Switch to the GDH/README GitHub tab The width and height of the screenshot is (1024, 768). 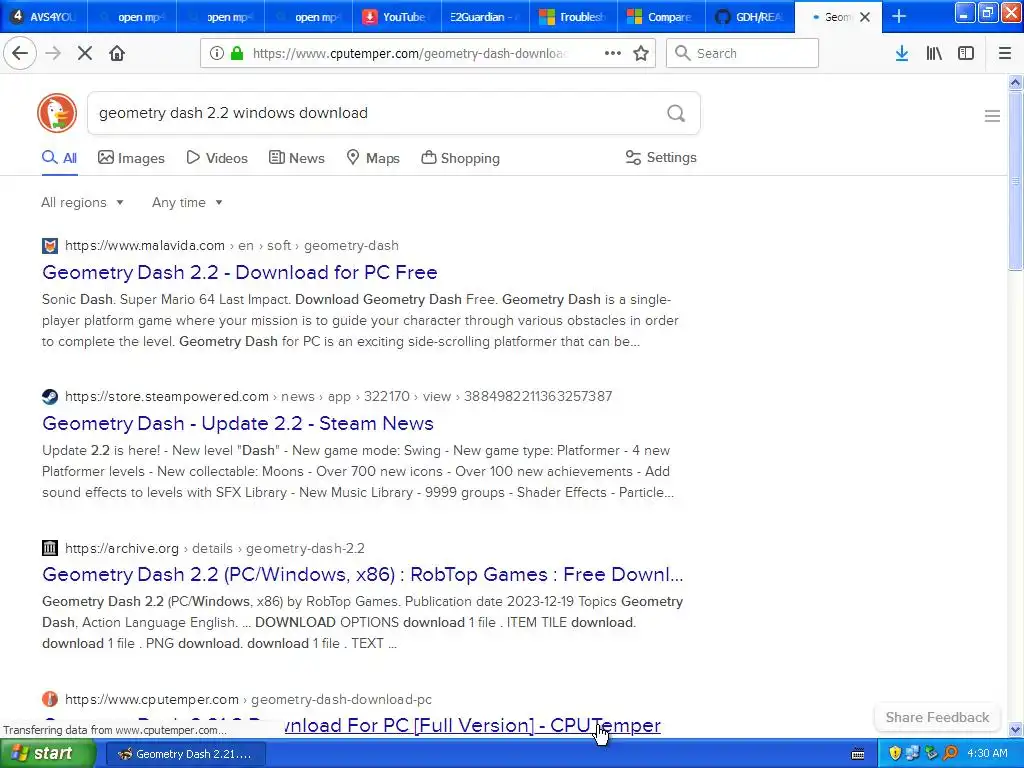[x=750, y=16]
